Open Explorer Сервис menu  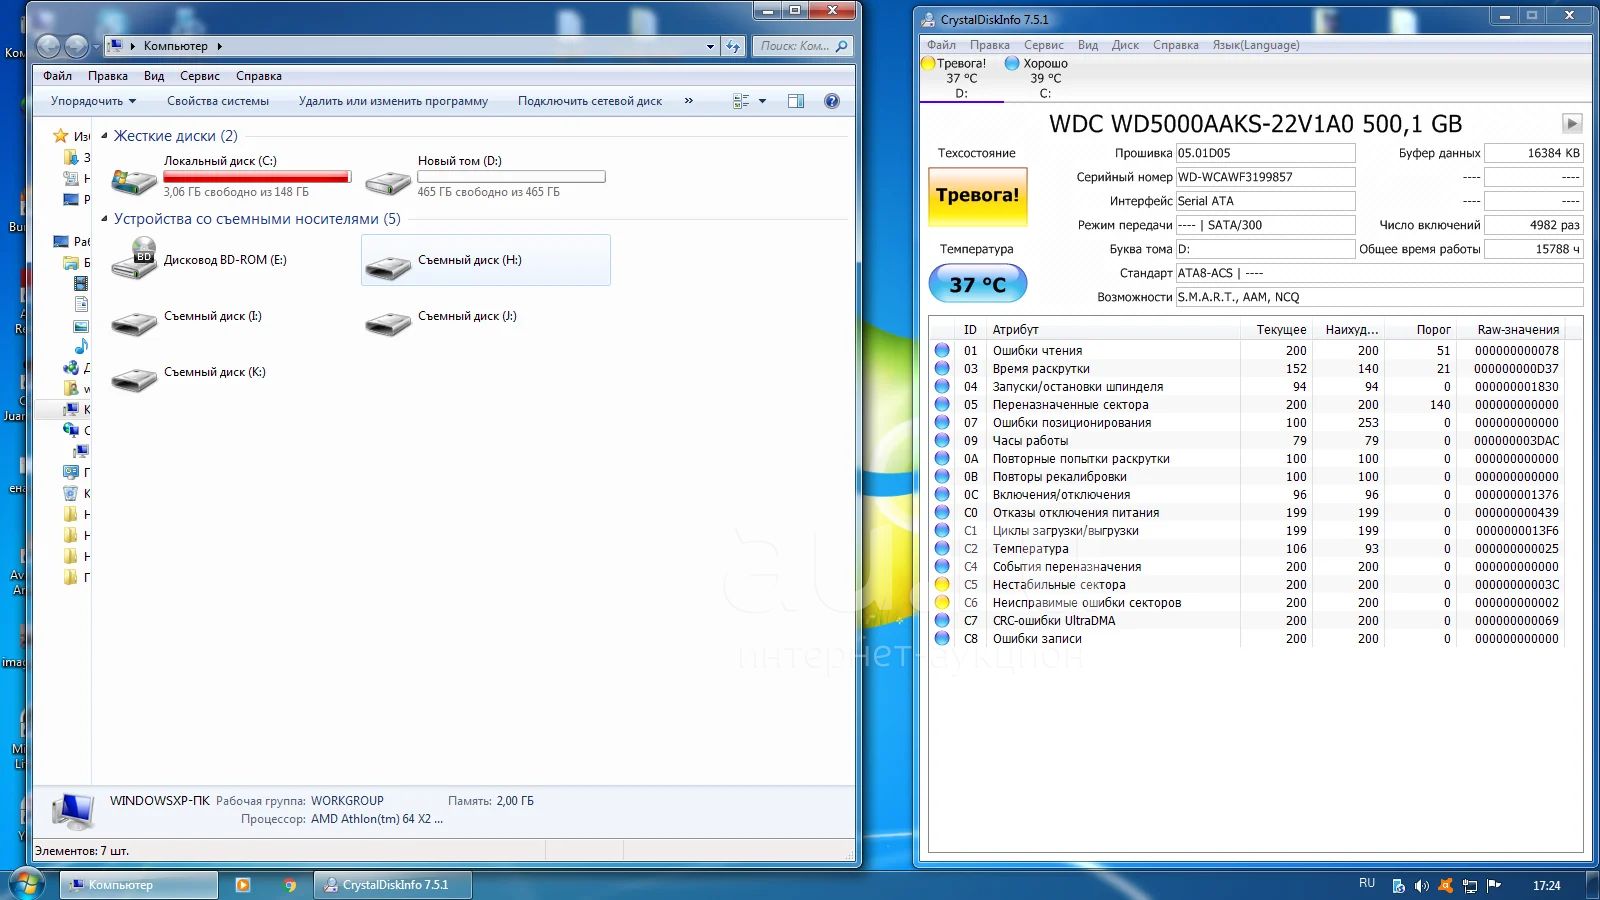200,76
